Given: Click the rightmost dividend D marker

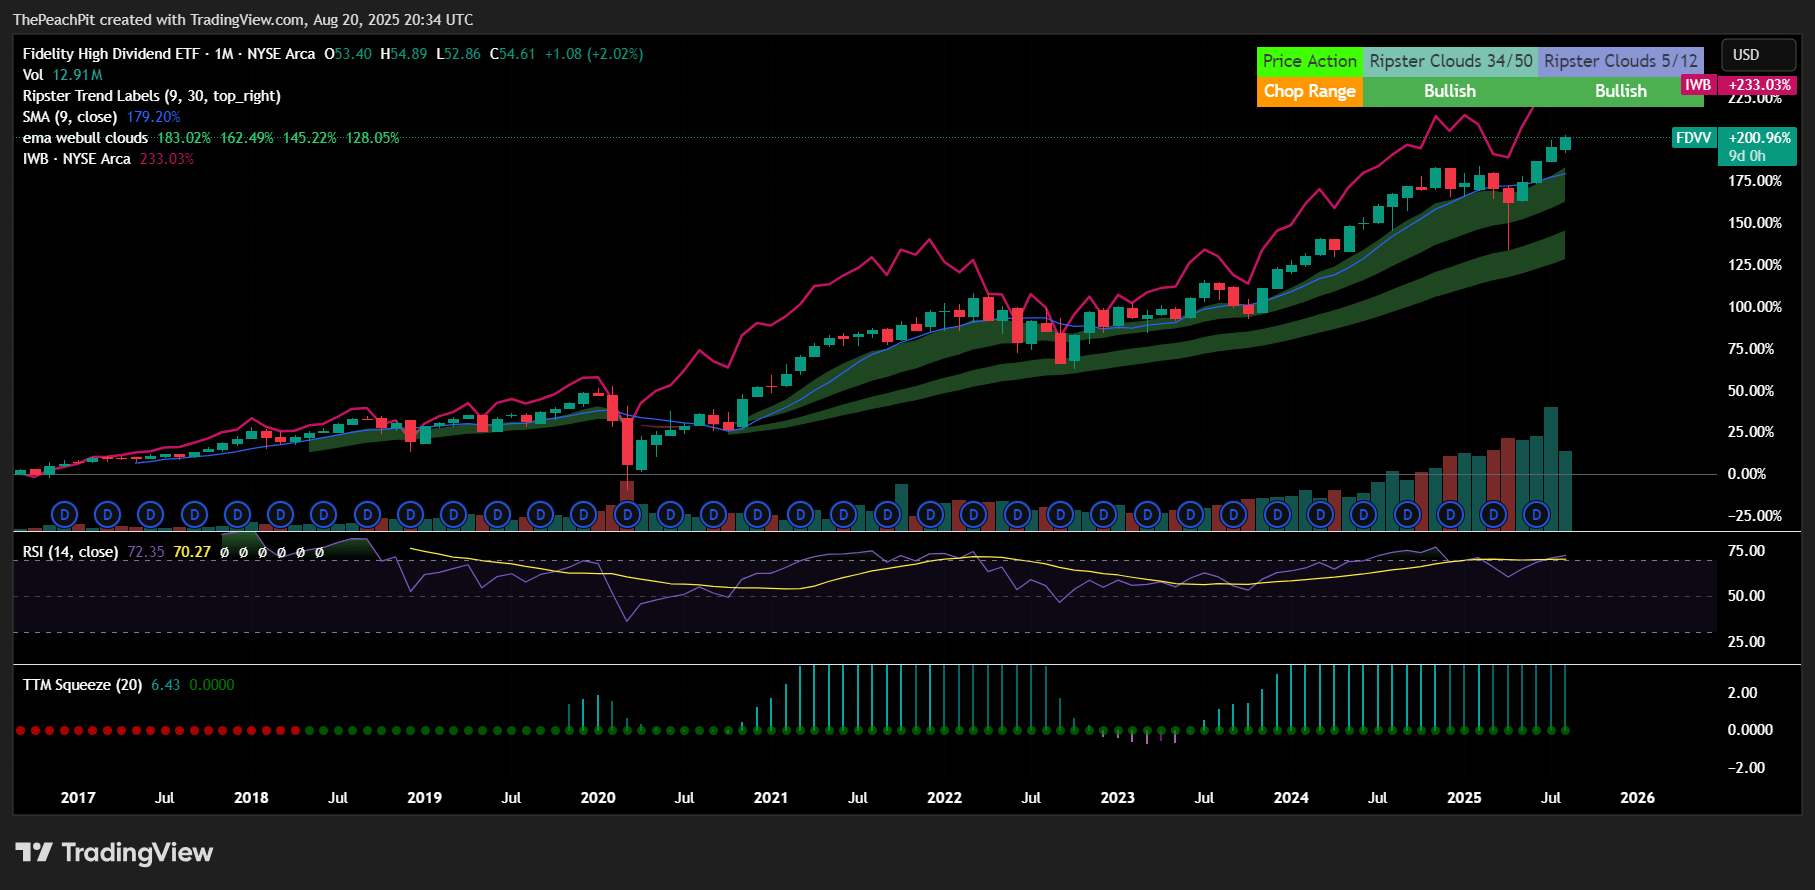Looking at the screenshot, I should point(1536,515).
